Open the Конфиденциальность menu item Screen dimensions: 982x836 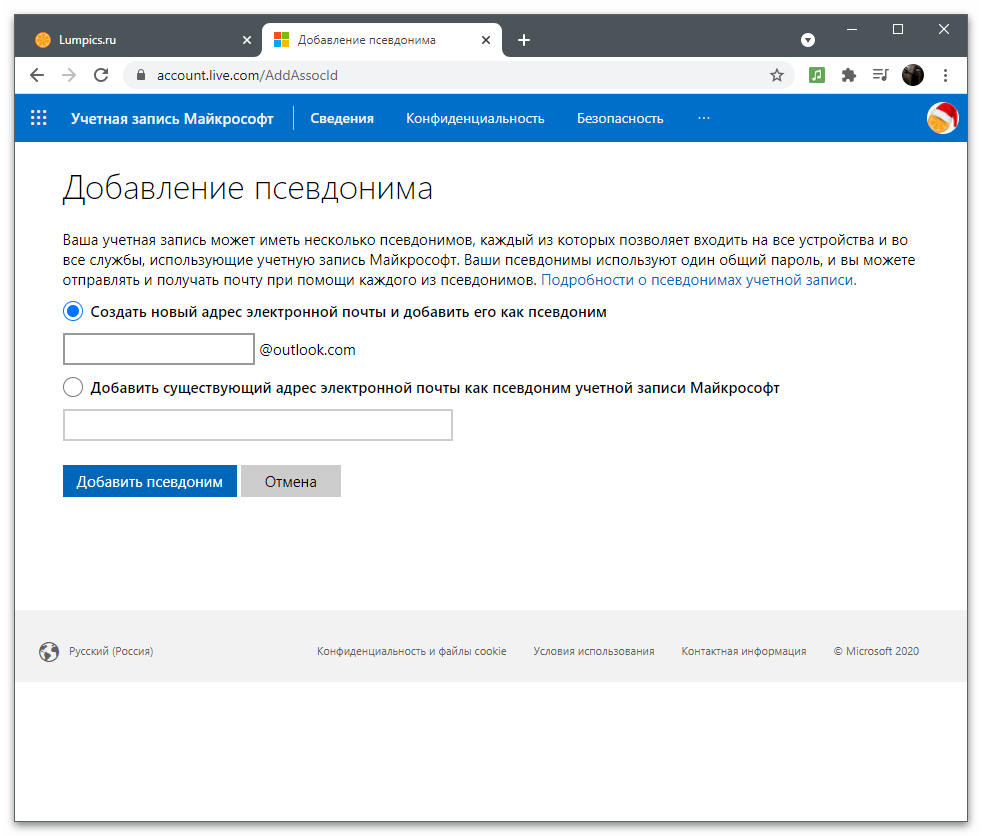tap(475, 118)
